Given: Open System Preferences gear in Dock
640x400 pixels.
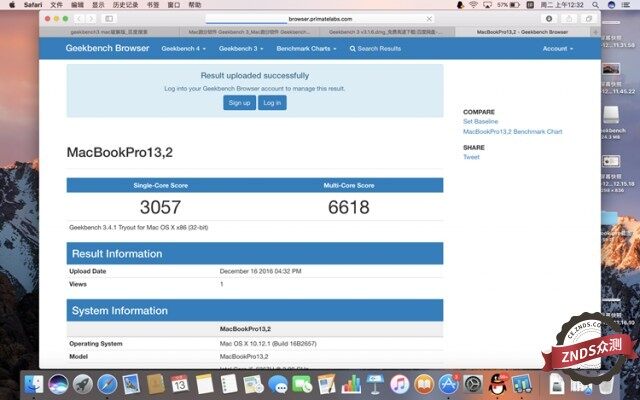Looking at the screenshot, I should click(473, 384).
